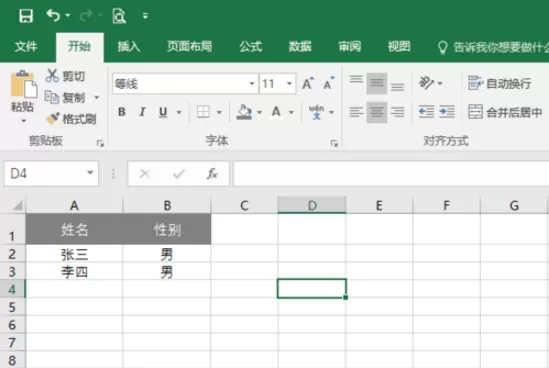Apply fill color paint bucket

point(244,112)
